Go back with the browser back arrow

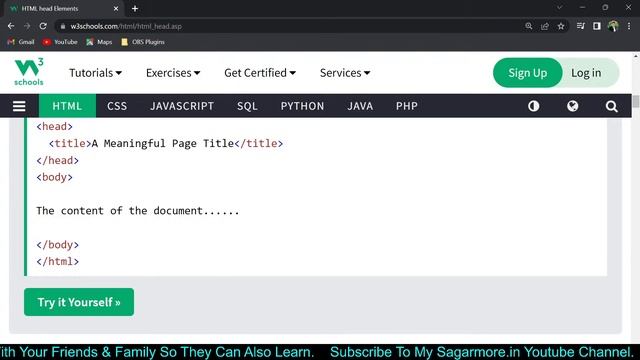click(x=11, y=26)
